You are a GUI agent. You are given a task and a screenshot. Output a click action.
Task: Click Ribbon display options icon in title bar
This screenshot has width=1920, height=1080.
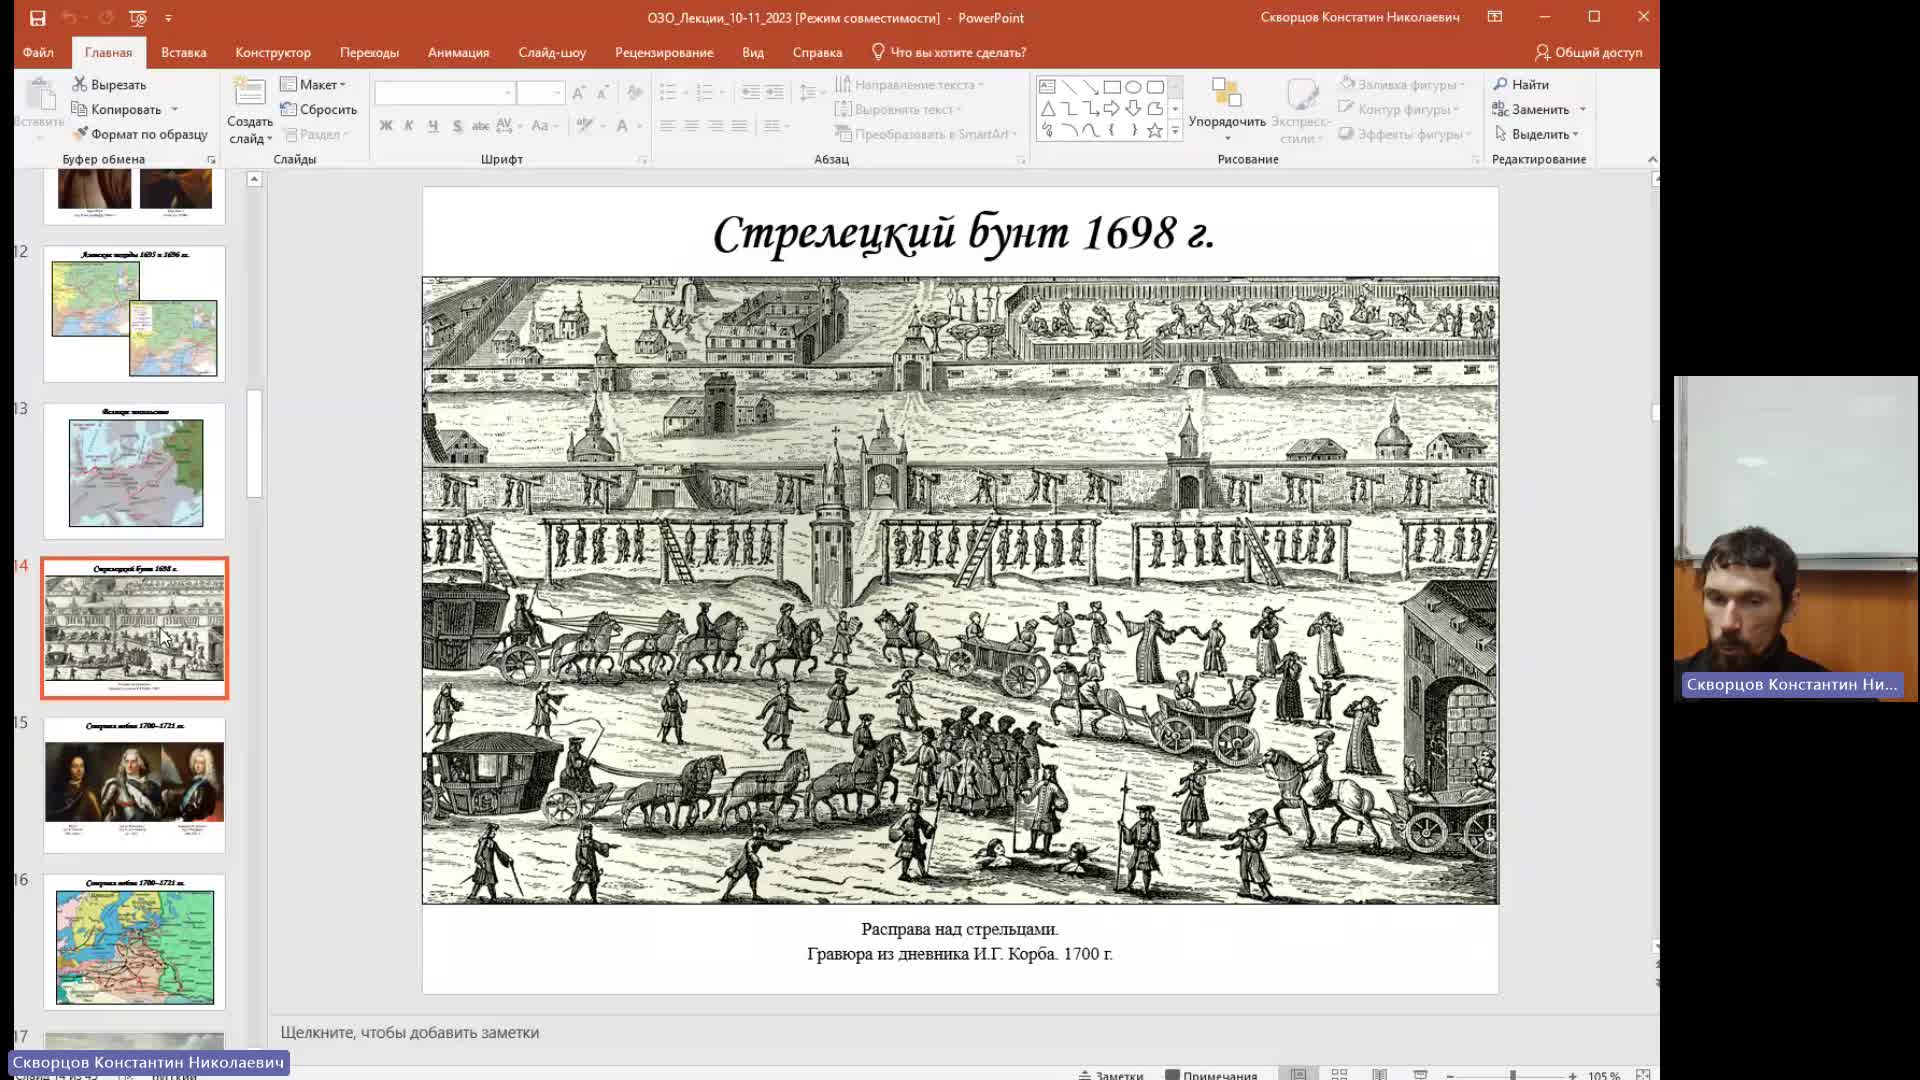[1494, 17]
